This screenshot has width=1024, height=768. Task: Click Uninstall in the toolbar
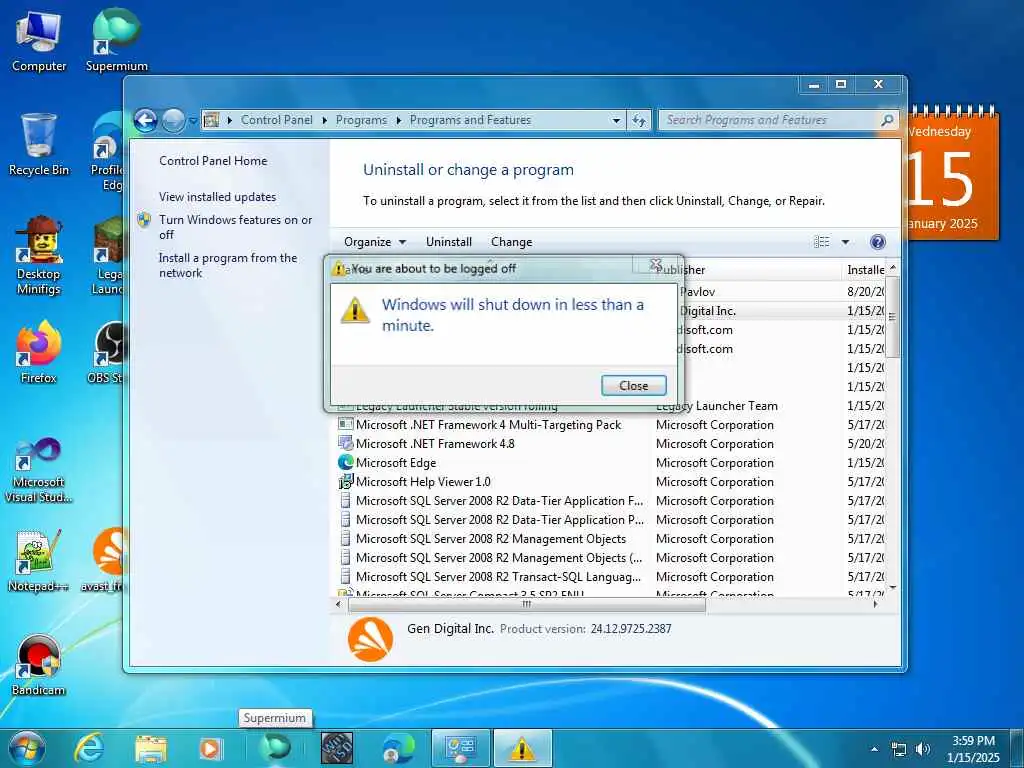point(449,242)
